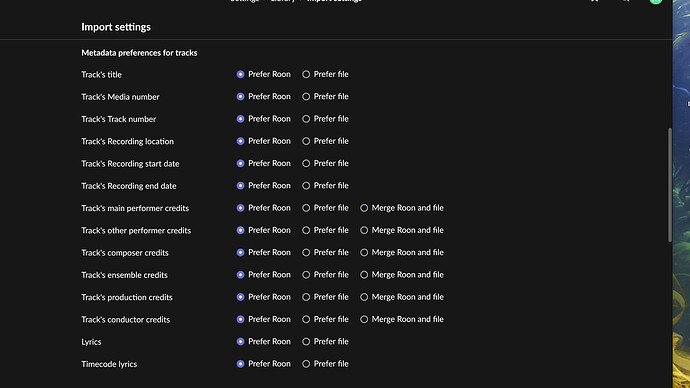Select Prefer Roon for Lyrics
Image resolution: width=690 pixels, height=388 pixels.
point(240,341)
